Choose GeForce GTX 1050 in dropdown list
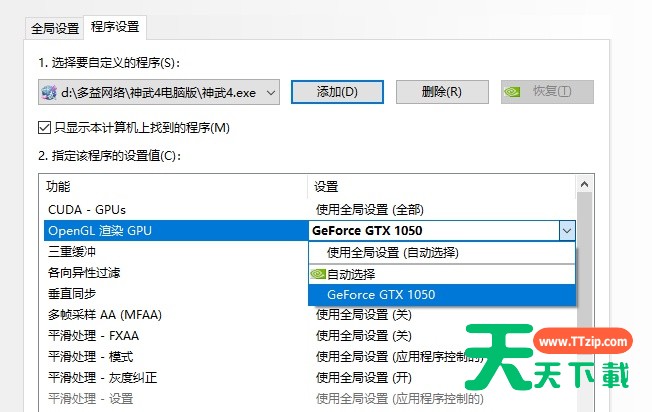The width and height of the screenshot is (652, 412). pyautogui.click(x=442, y=295)
